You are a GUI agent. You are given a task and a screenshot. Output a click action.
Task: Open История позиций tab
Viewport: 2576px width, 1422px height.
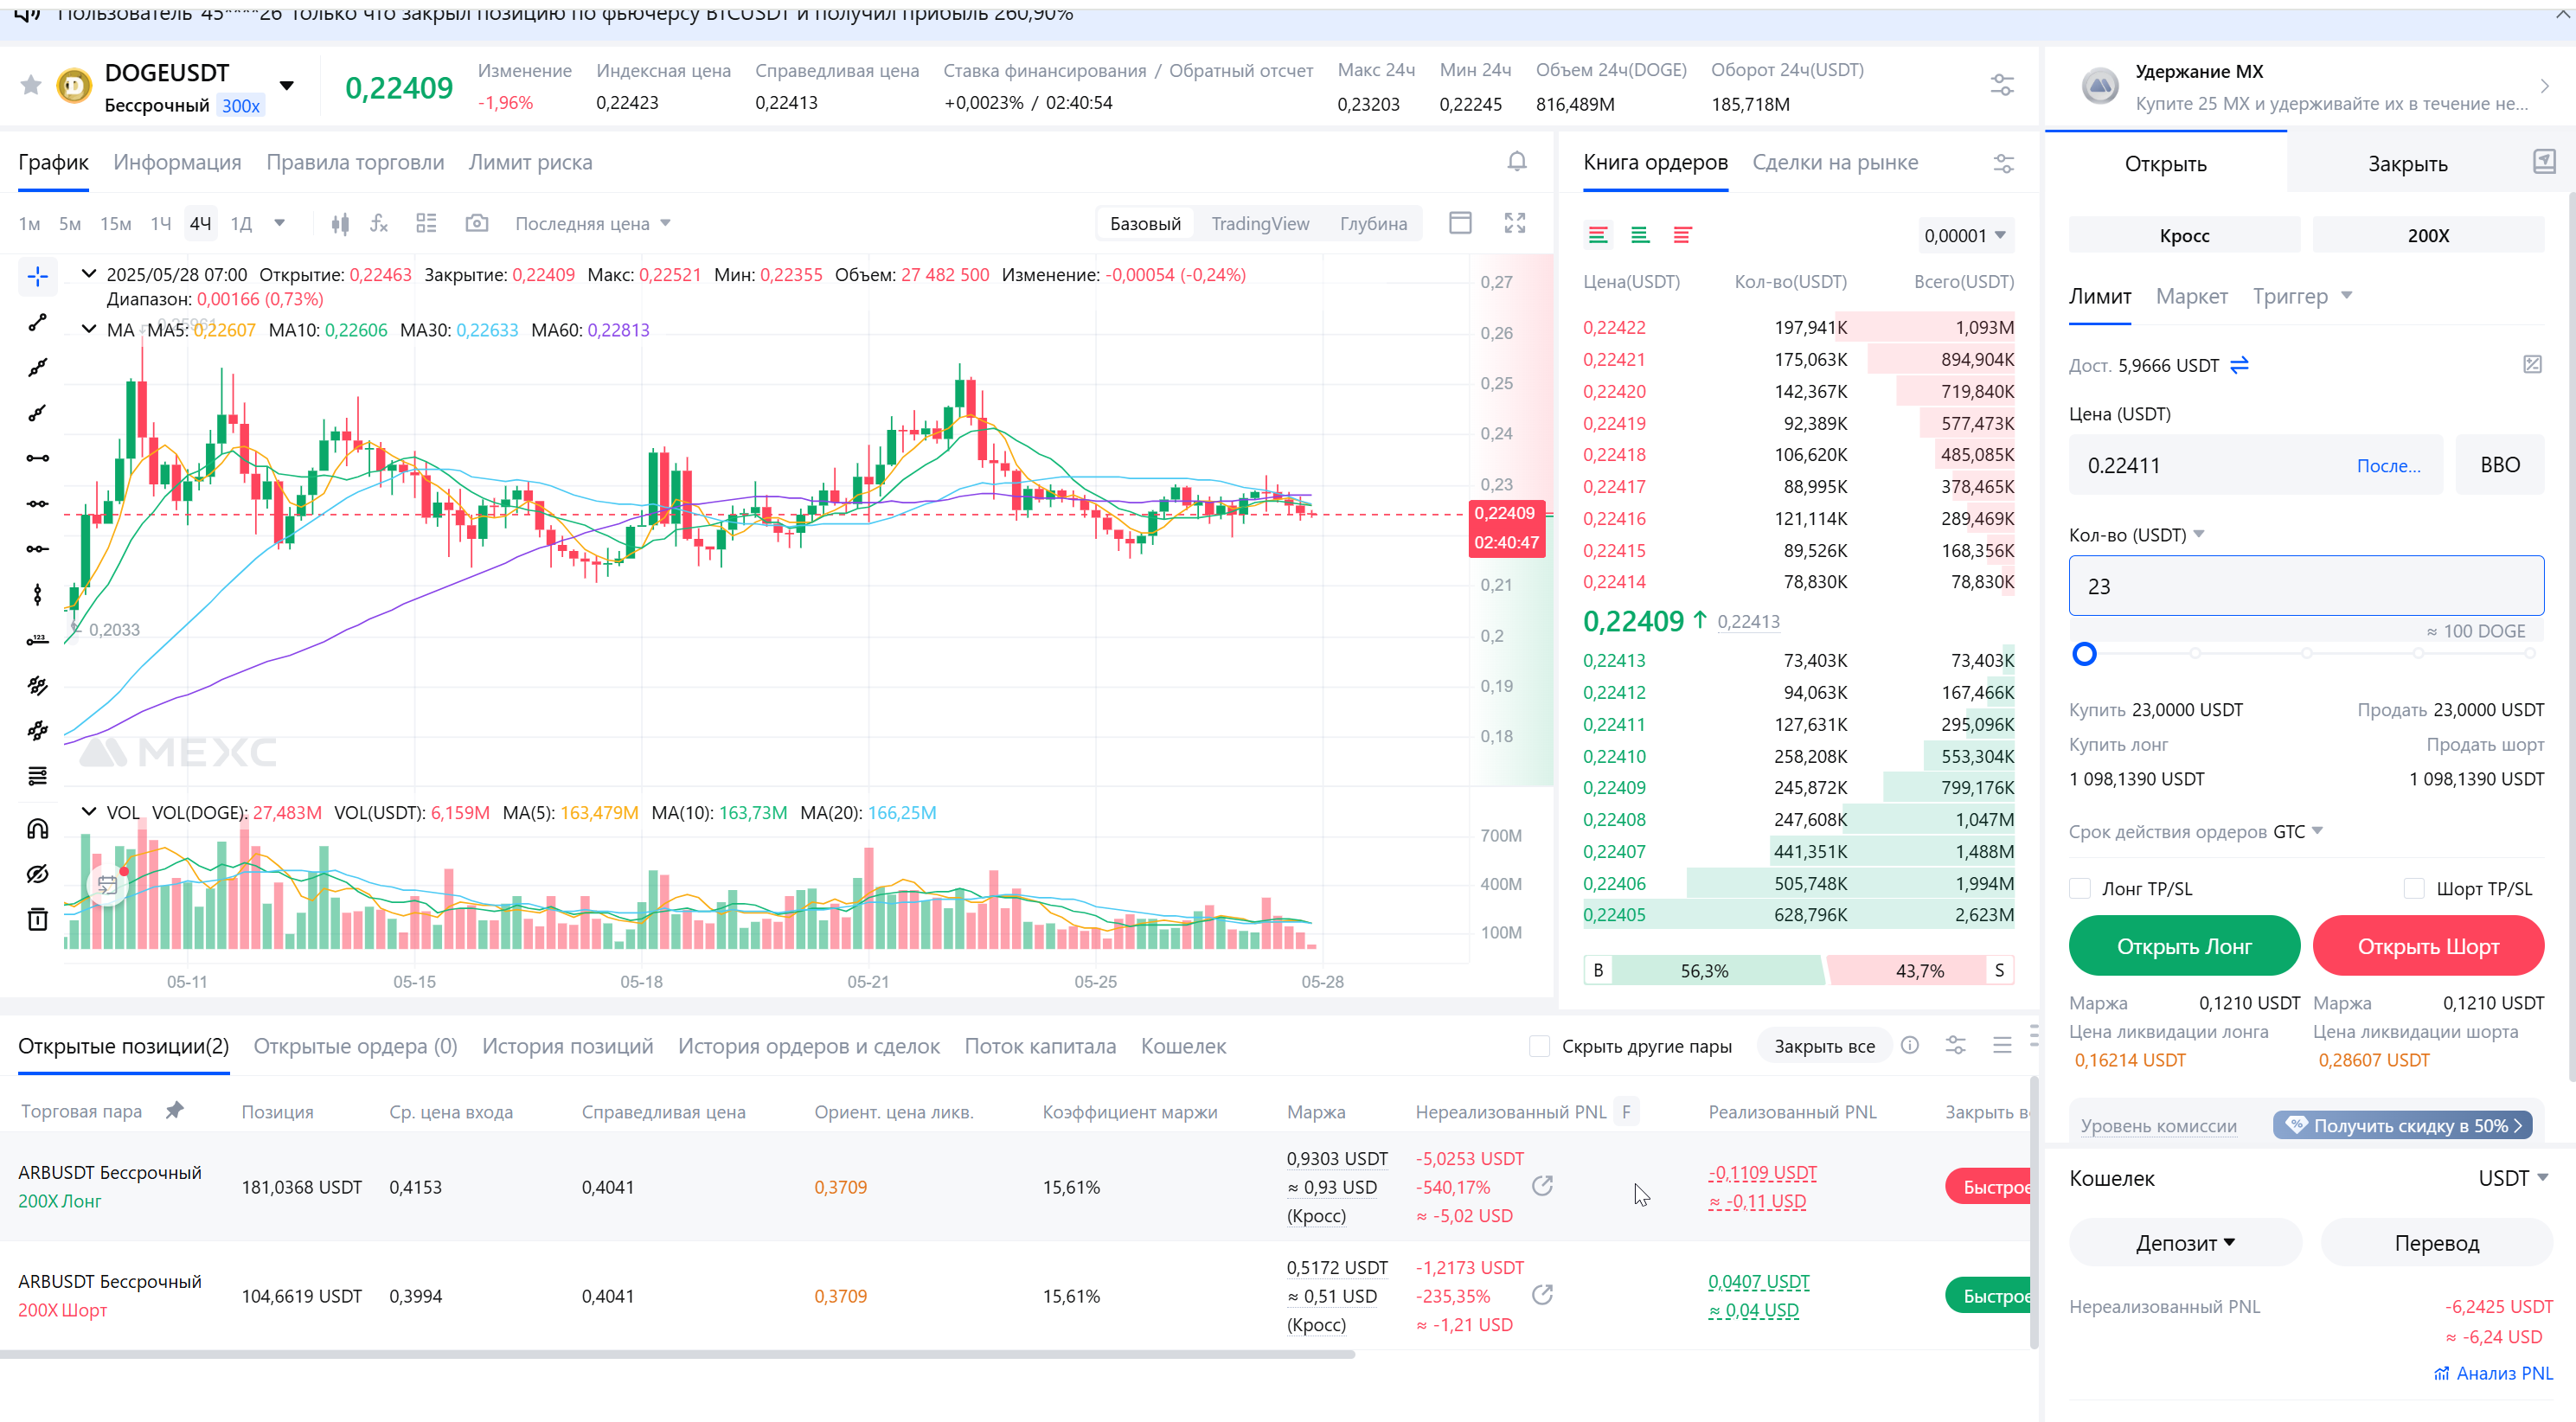[x=567, y=1046]
